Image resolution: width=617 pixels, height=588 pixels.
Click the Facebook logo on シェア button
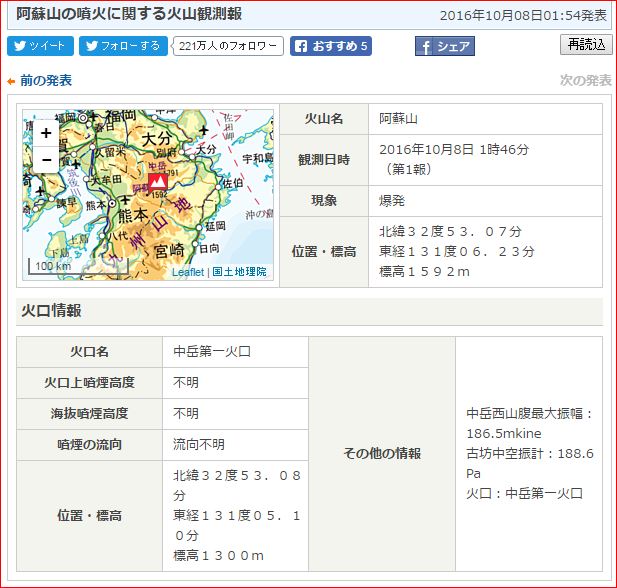(426, 47)
